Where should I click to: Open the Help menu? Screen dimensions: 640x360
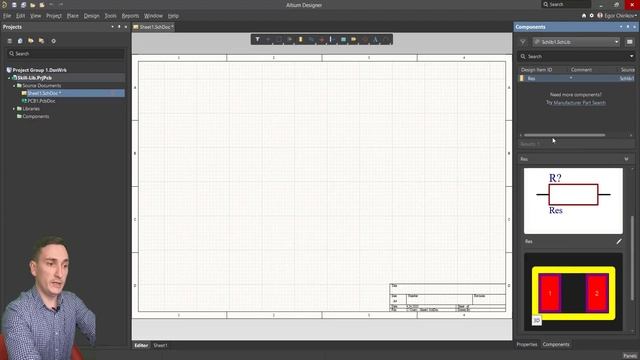(x=173, y=16)
